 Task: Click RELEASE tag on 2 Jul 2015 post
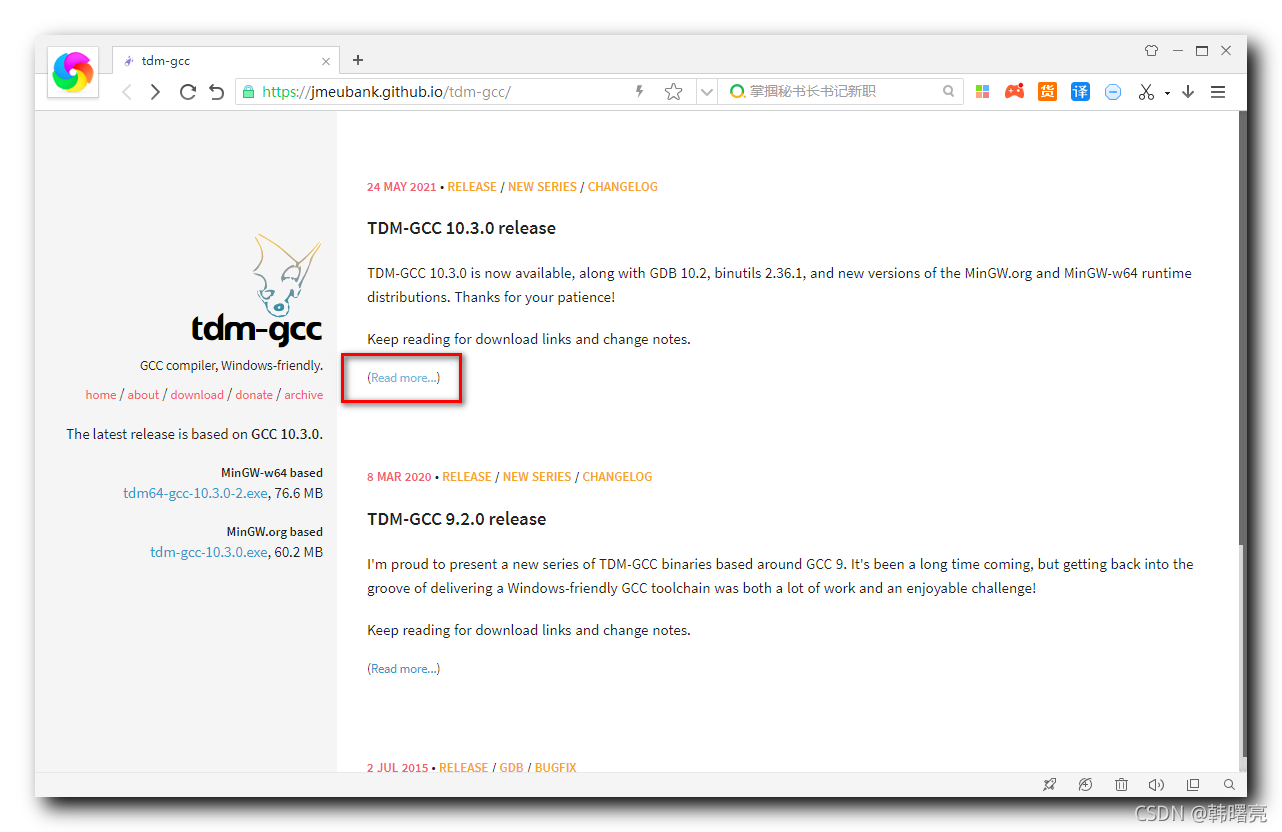464,768
